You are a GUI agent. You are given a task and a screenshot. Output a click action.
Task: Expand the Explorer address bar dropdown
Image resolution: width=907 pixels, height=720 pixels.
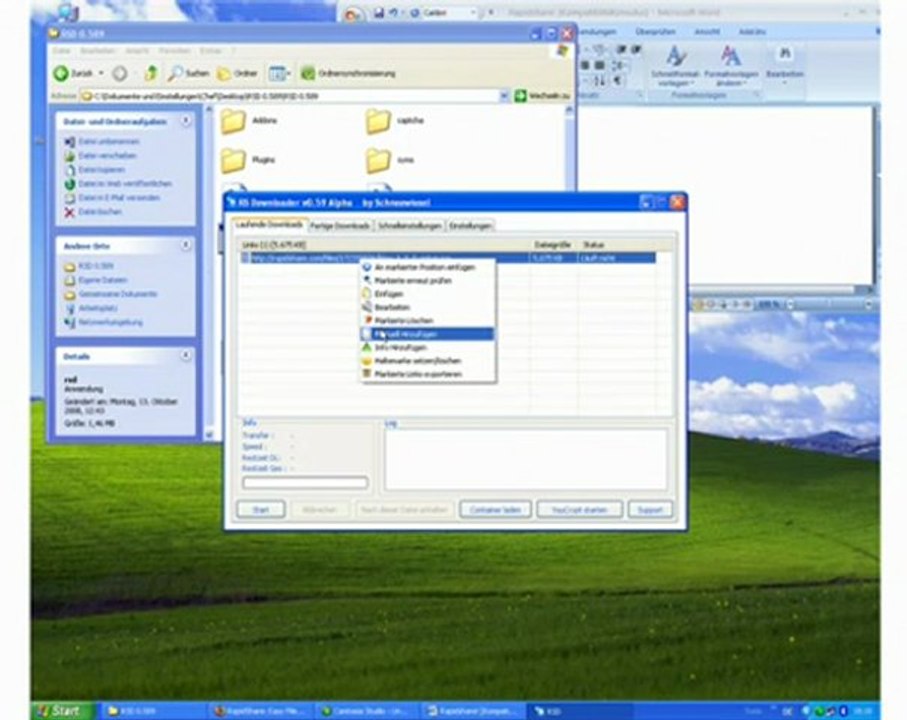[504, 95]
